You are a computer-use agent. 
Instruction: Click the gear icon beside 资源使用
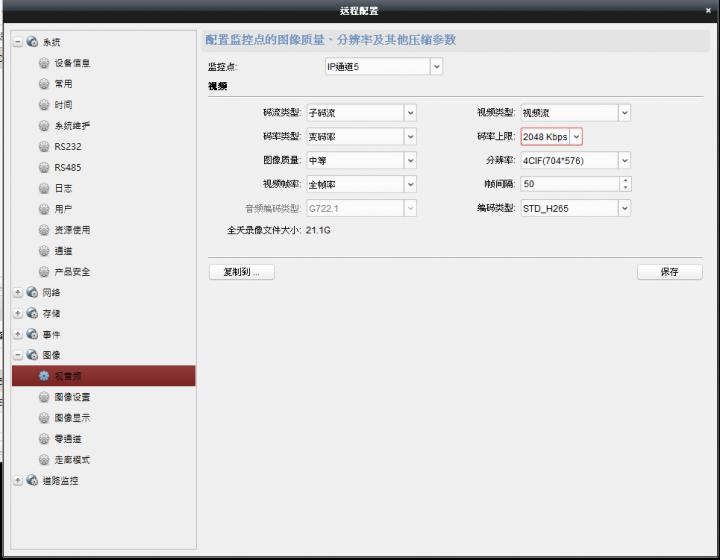coord(44,230)
